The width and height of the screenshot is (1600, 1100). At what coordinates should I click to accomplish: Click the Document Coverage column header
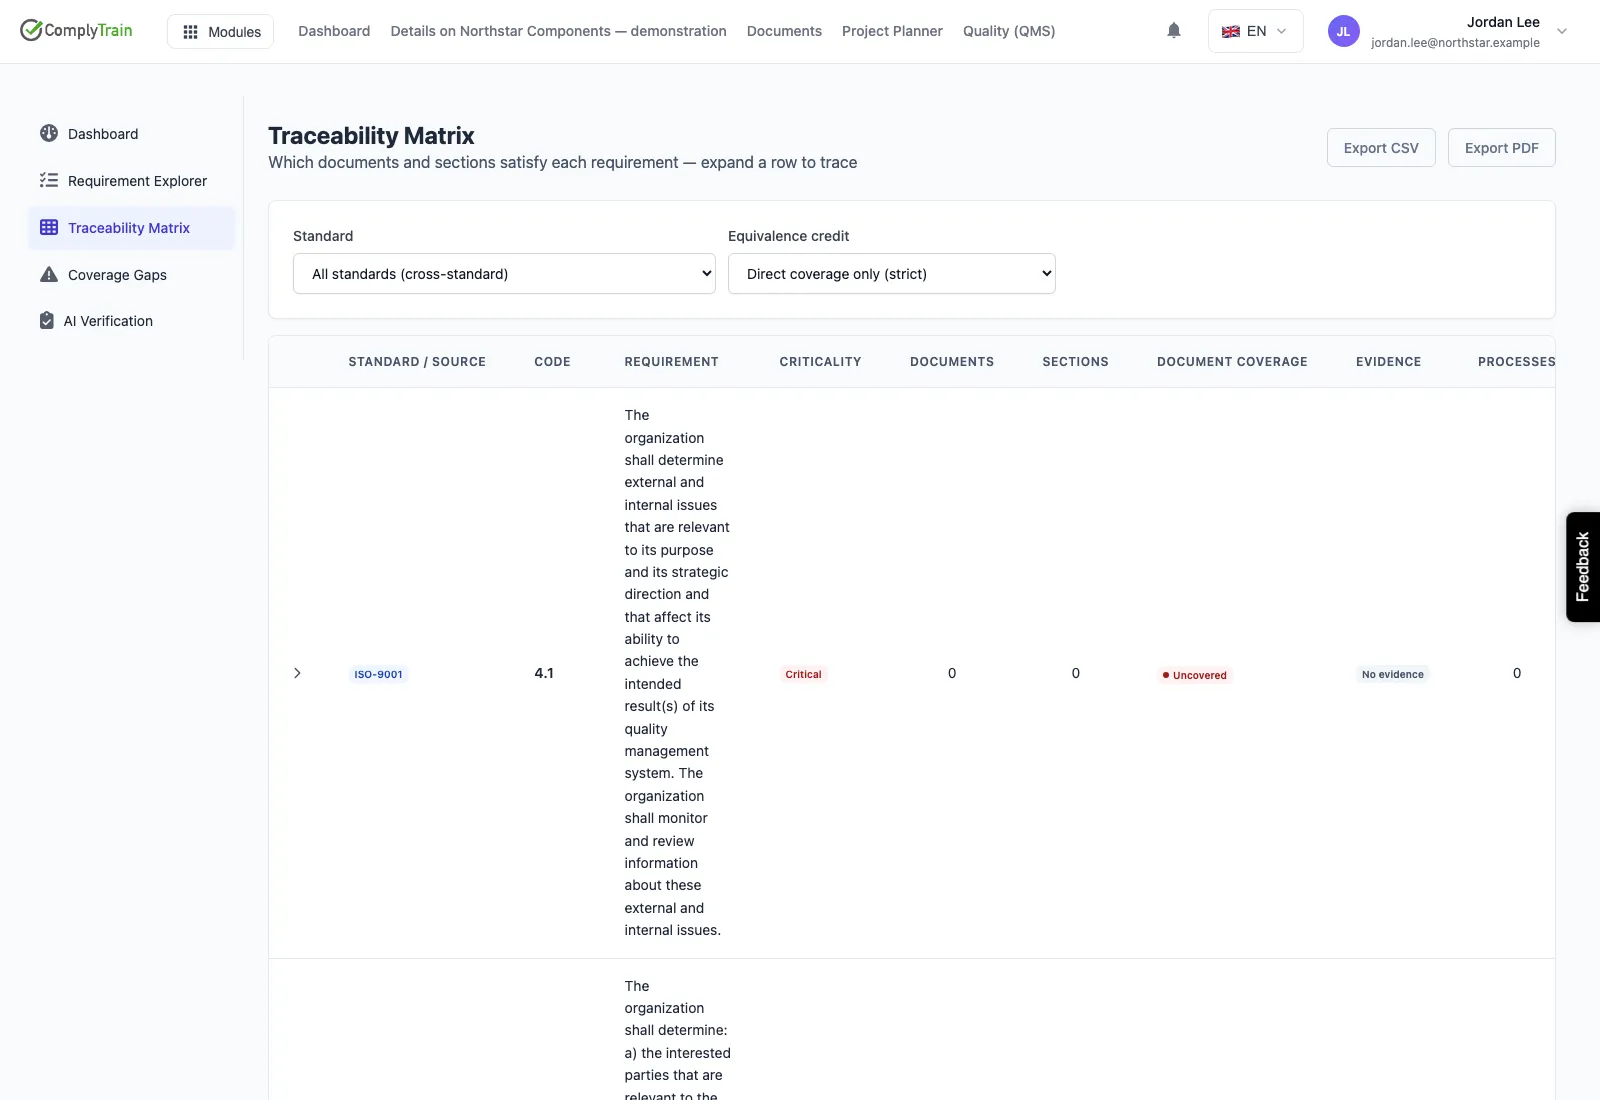(1232, 362)
